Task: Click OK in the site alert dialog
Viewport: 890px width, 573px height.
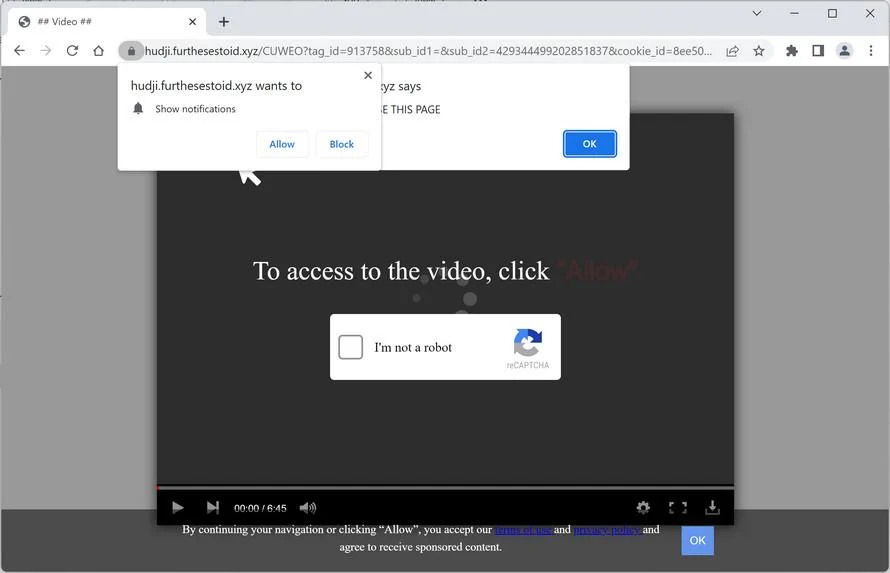Action: tap(590, 144)
